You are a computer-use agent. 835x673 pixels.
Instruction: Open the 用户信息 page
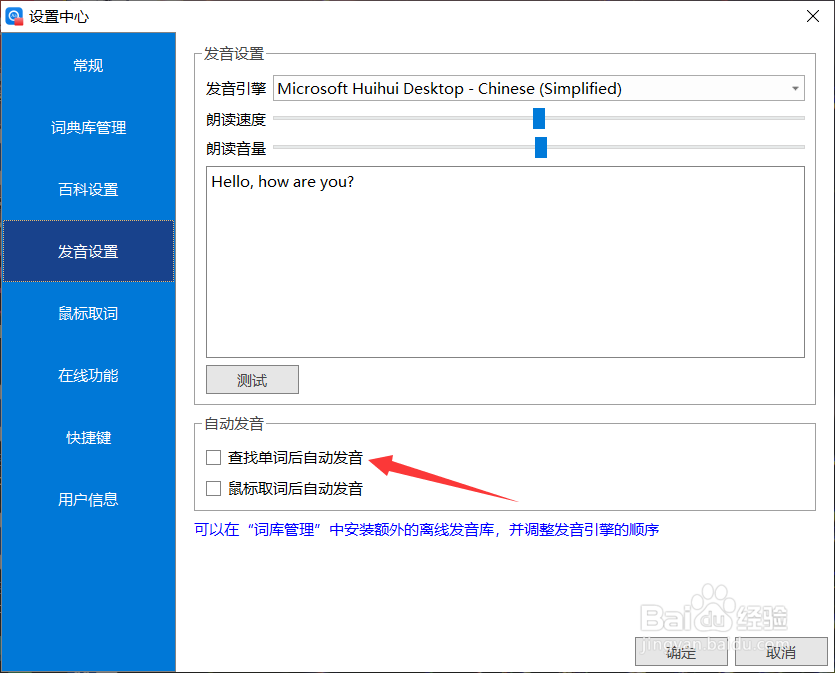pos(88,499)
